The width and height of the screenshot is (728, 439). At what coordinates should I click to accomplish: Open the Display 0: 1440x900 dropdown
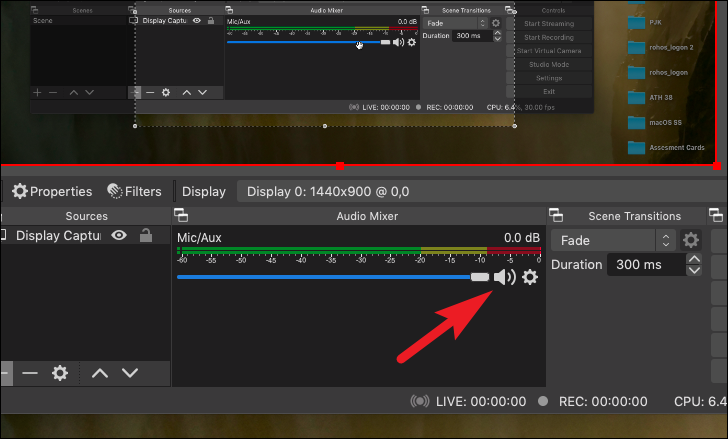click(x=482, y=192)
